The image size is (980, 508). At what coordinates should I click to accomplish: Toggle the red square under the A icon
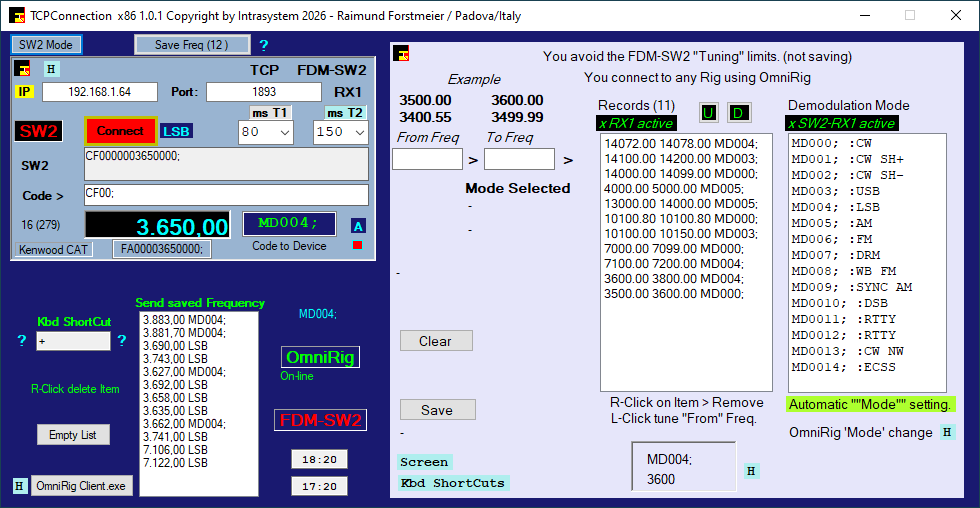click(x=358, y=245)
